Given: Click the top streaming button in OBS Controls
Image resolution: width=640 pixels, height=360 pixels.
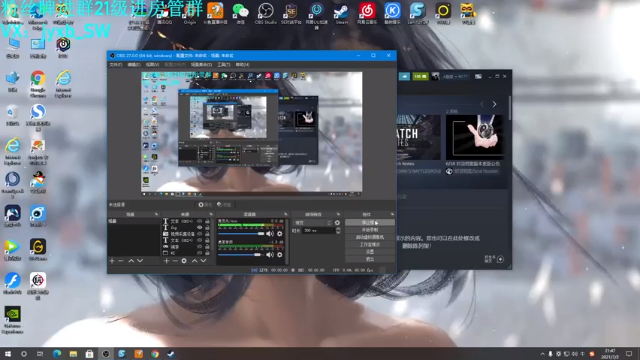Looking at the screenshot, I should [x=370, y=222].
